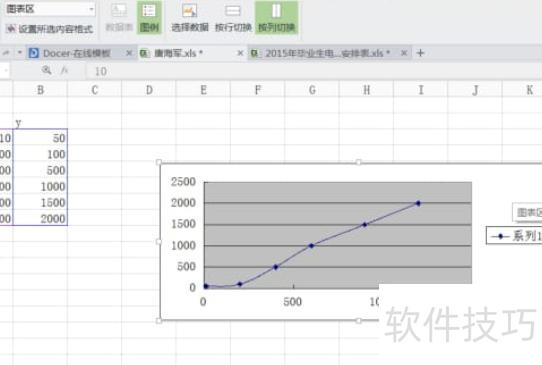
Task: Open 选择数据 select data dialog
Action: [x=190, y=17]
